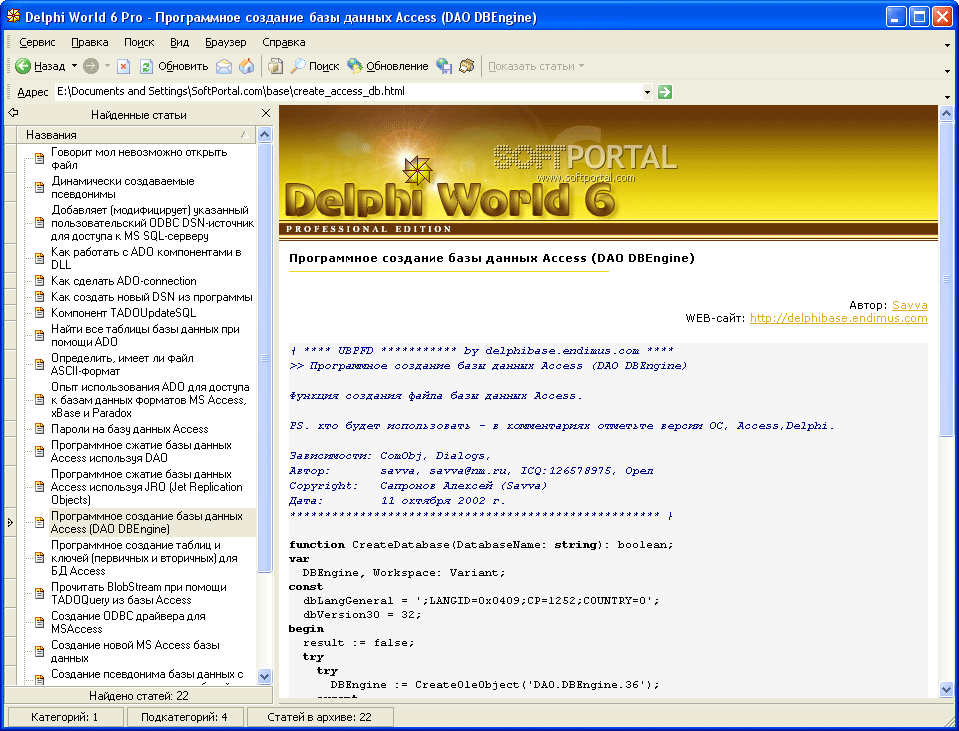Select article Создание новой MS Access базы данных
Screen dimensions: 959x731
tap(135, 651)
